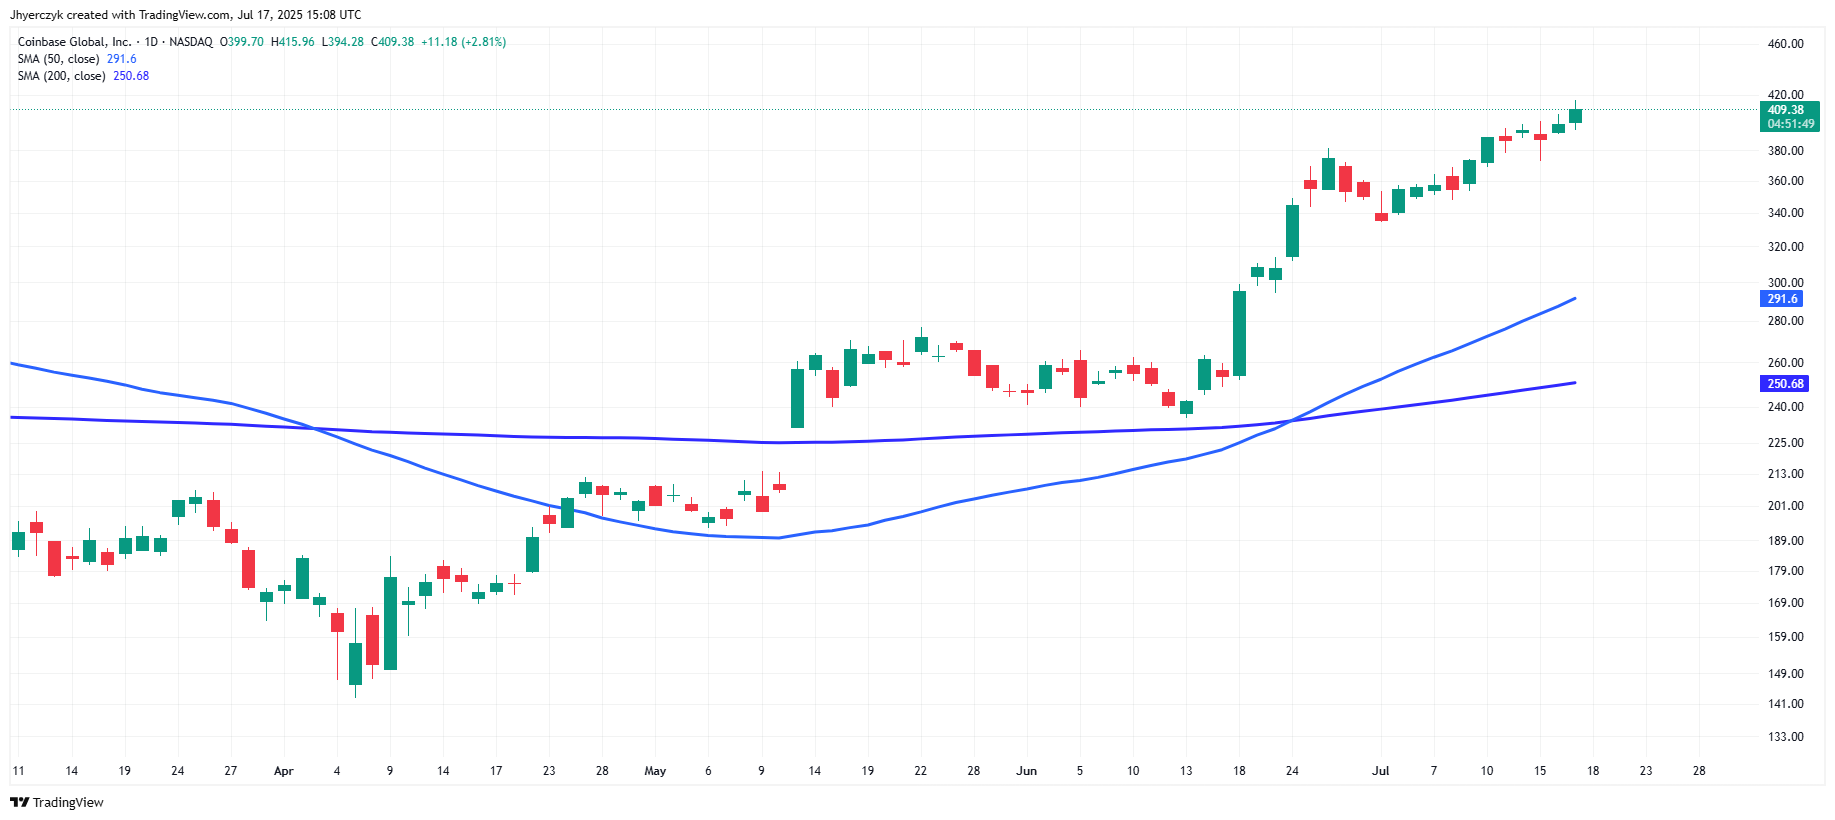The width and height of the screenshot is (1835, 820).
Task: Click the 149.00 price axis label
Action: click(1785, 674)
